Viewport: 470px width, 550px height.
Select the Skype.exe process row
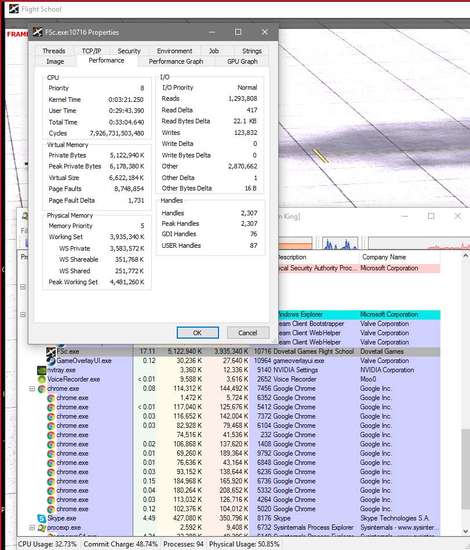[239, 518]
